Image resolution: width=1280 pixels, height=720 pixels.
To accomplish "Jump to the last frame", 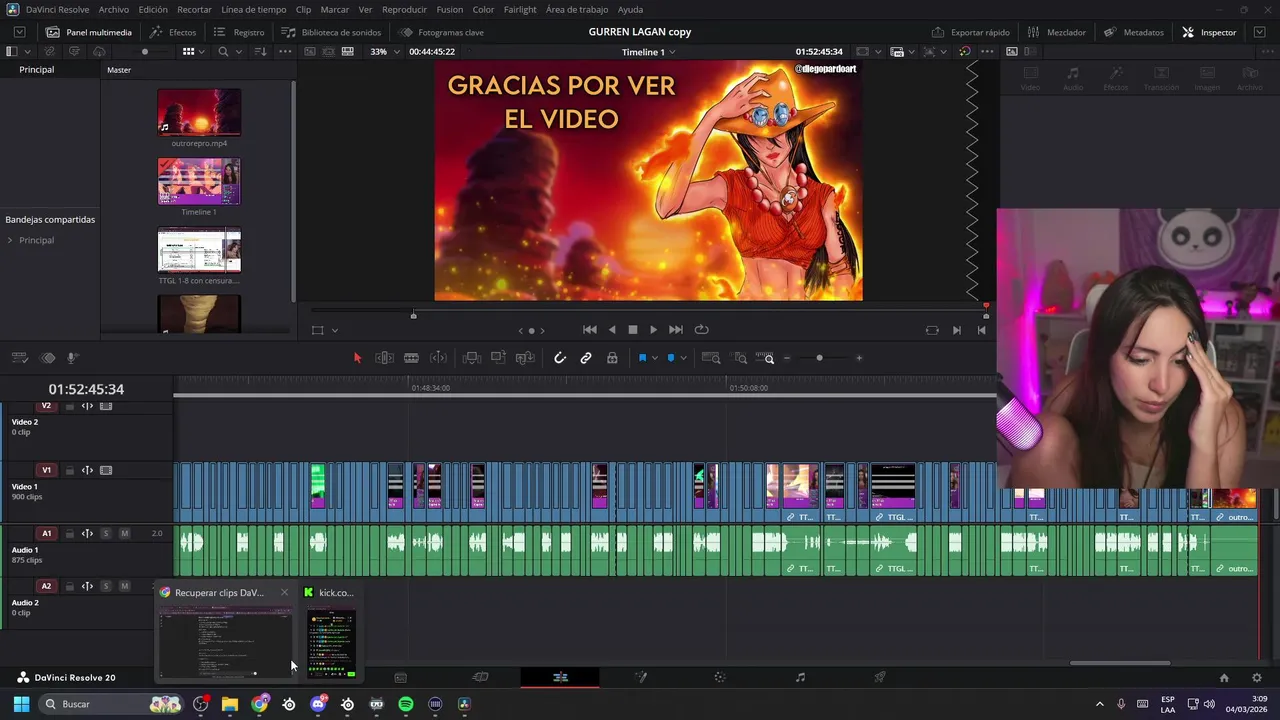I will (675, 330).
